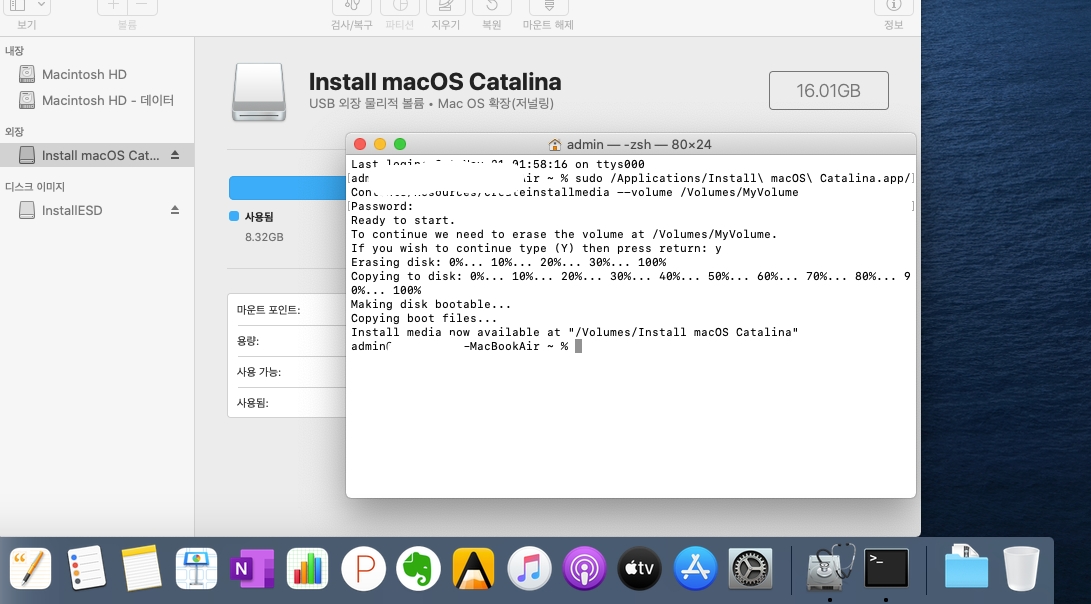Eject the Install macOS Catalina volume
Image resolution: width=1091 pixels, height=604 pixels.
point(175,155)
